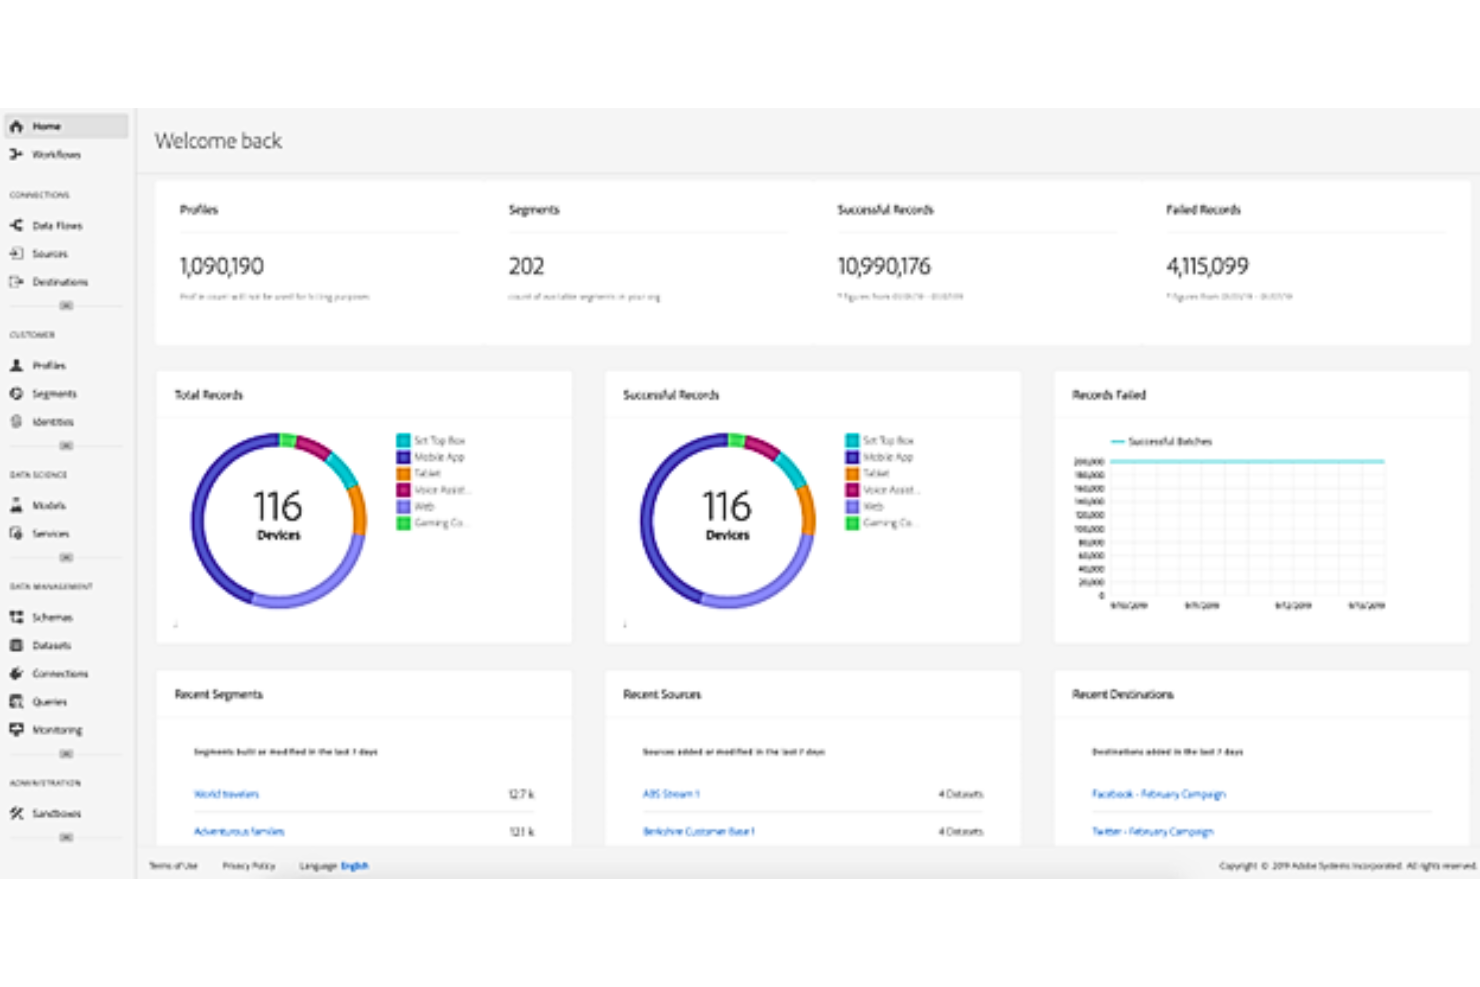This screenshot has width=1480, height=987.
Task: Collapse section toggle below Identities
Action: pyautogui.click(x=66, y=445)
